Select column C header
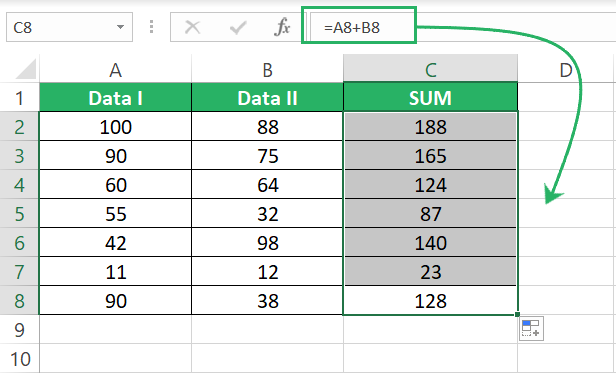The width and height of the screenshot is (616, 373). point(431,69)
